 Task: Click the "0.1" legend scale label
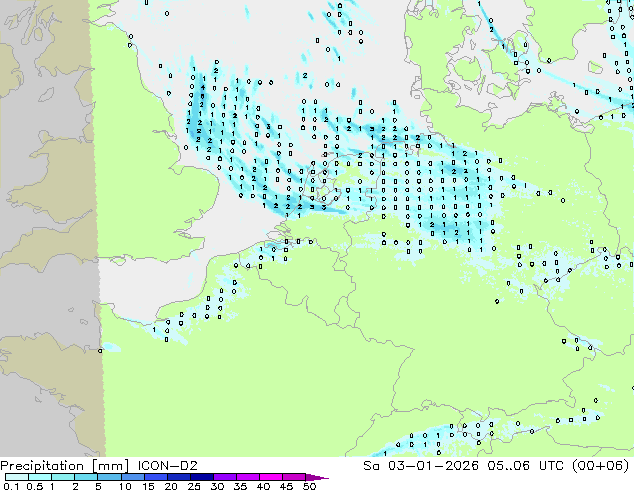[x=11, y=486]
